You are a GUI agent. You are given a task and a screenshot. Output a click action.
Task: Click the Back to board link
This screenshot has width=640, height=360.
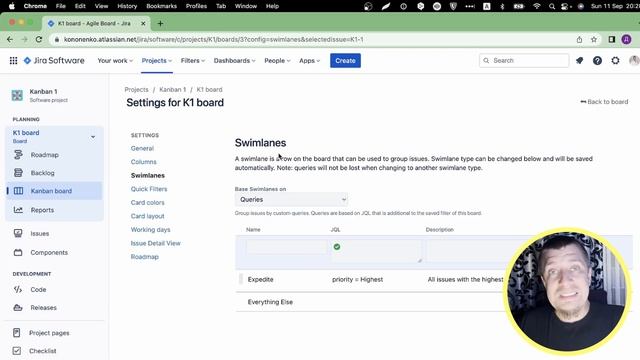(x=604, y=102)
